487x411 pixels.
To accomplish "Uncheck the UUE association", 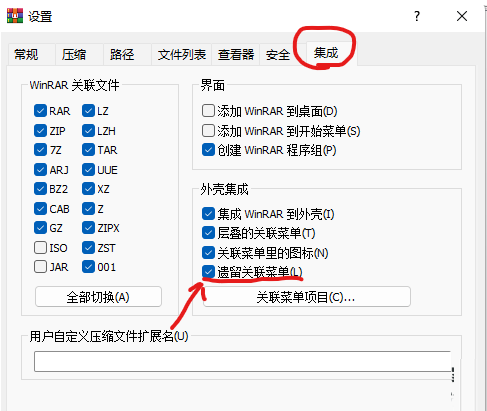I will (88, 170).
